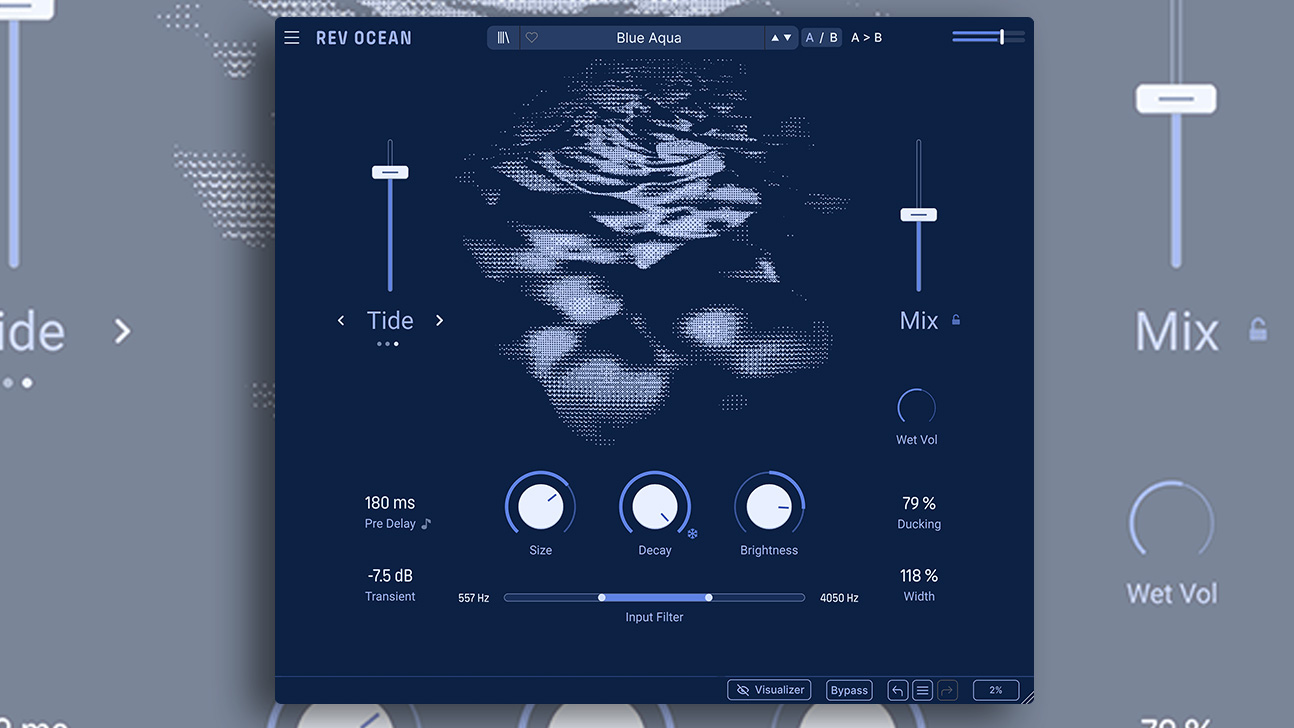Open the undo history list

922,690
